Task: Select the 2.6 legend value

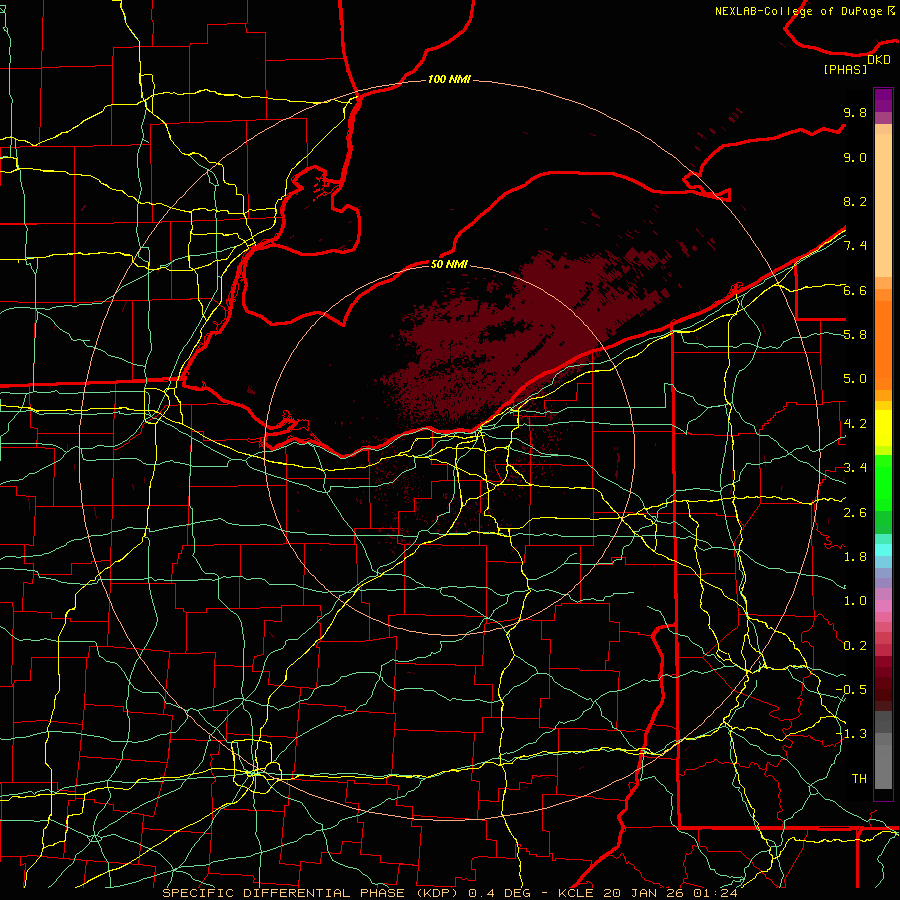Action: point(855,513)
